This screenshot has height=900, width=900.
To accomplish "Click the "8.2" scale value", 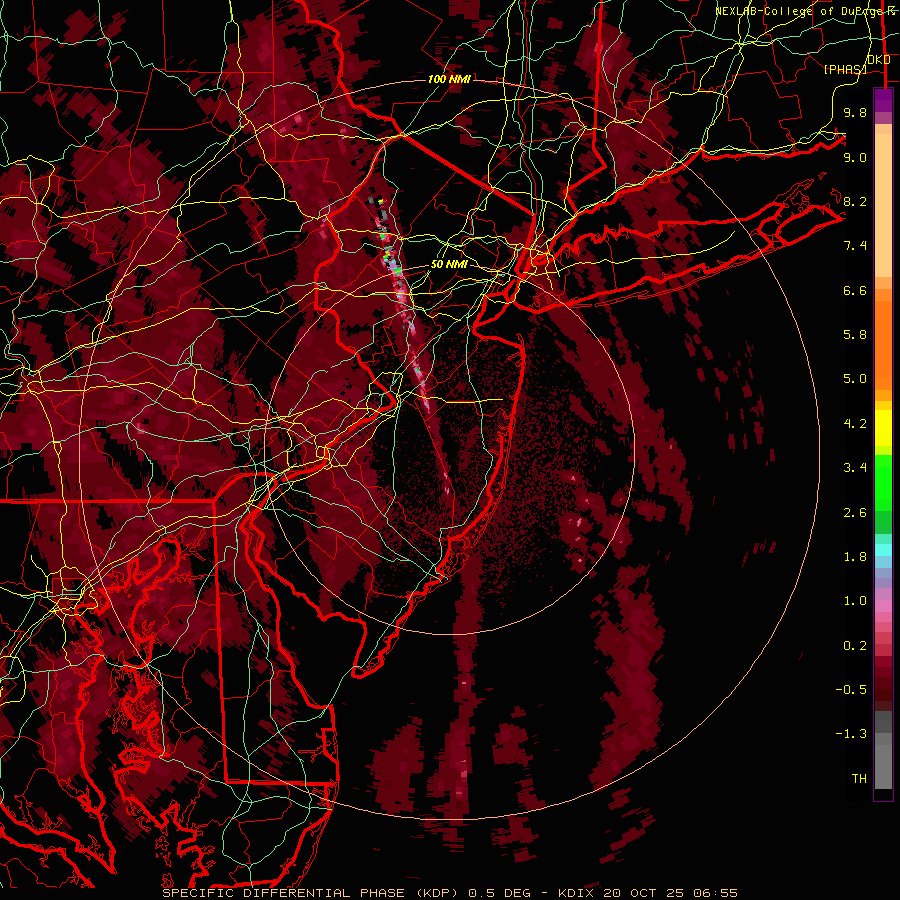I will pyautogui.click(x=855, y=201).
